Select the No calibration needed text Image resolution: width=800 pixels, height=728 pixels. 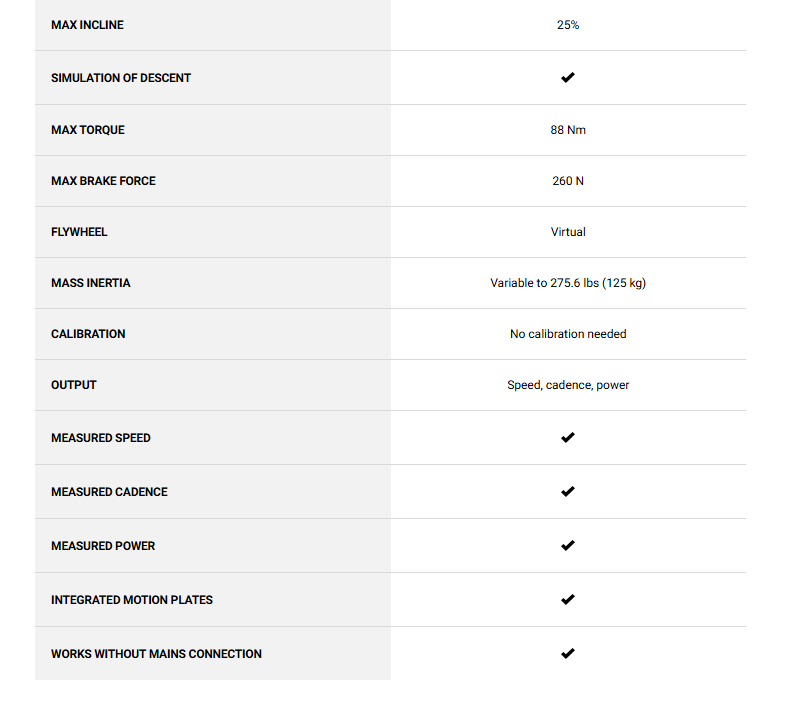568,334
